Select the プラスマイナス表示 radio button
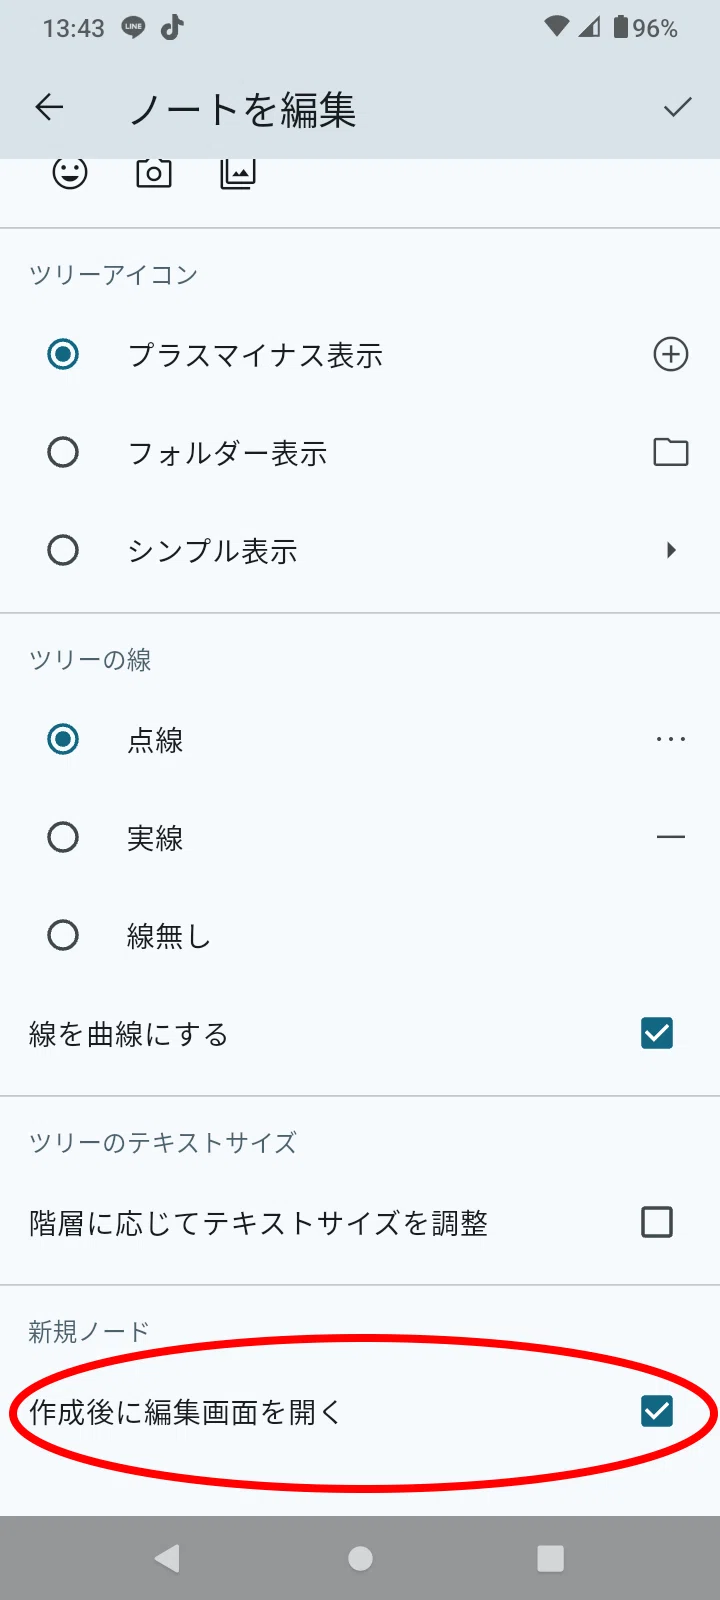Image resolution: width=720 pixels, height=1600 pixels. click(63, 354)
